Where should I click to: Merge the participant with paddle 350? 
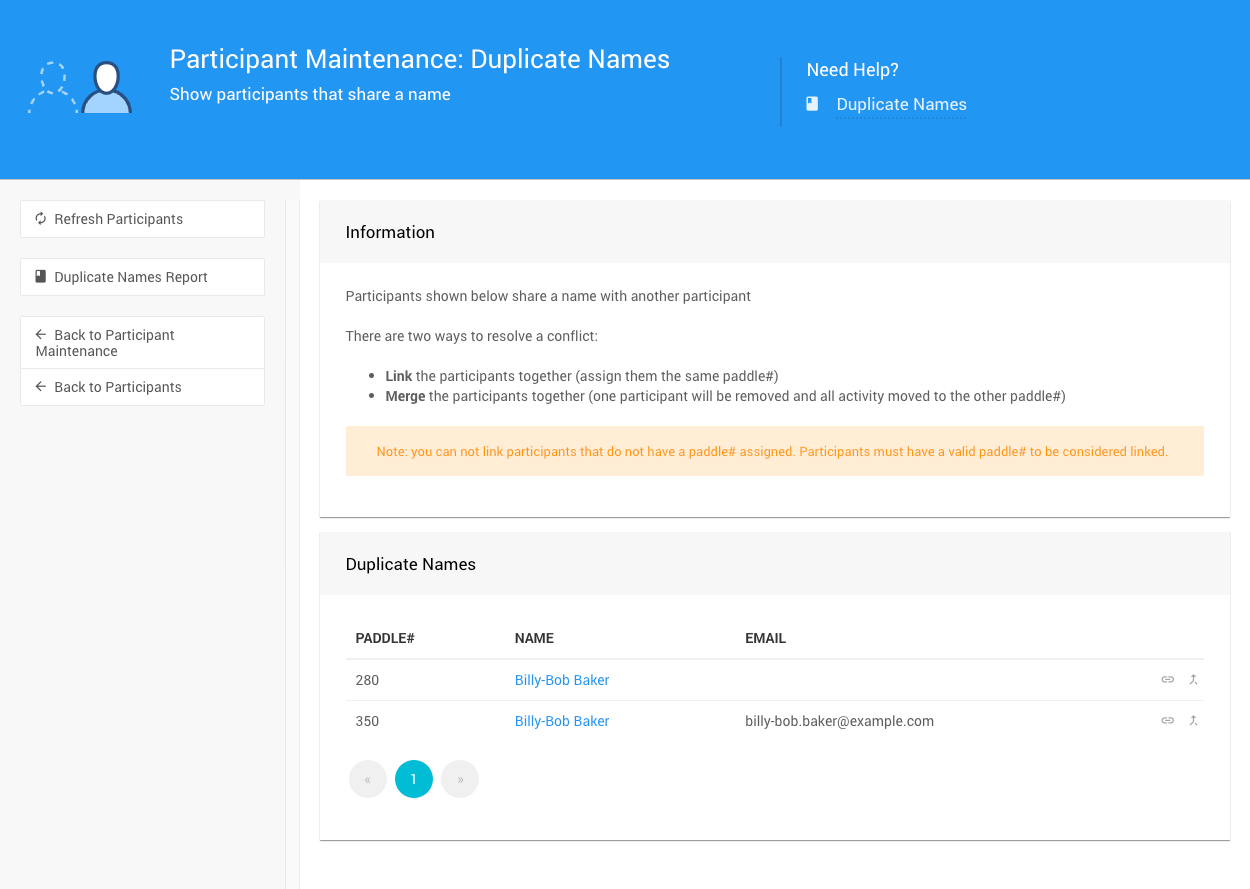click(1193, 721)
